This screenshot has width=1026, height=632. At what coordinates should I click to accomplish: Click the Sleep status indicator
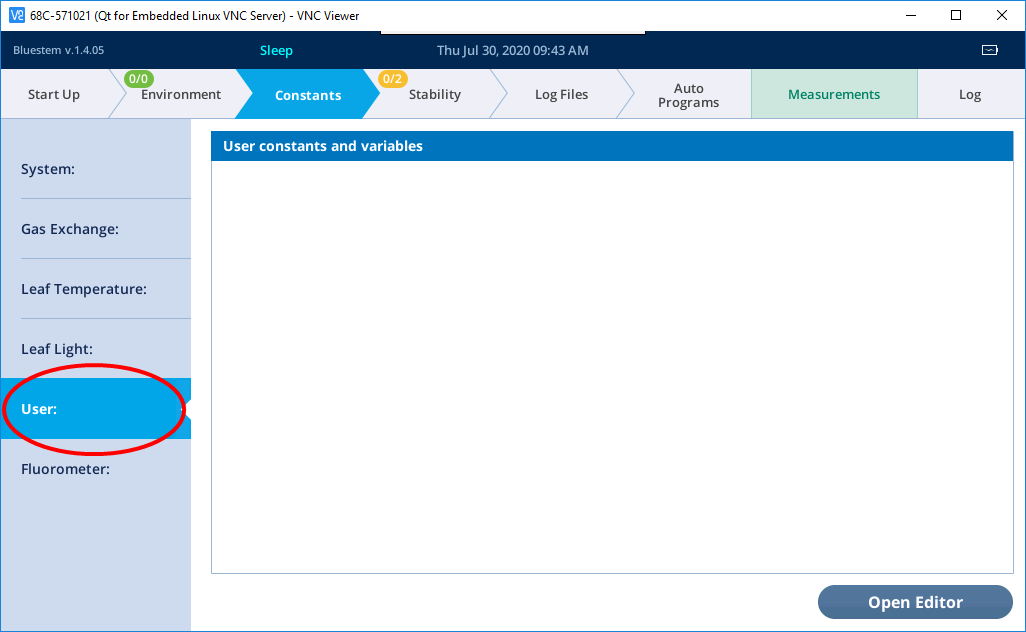[276, 50]
